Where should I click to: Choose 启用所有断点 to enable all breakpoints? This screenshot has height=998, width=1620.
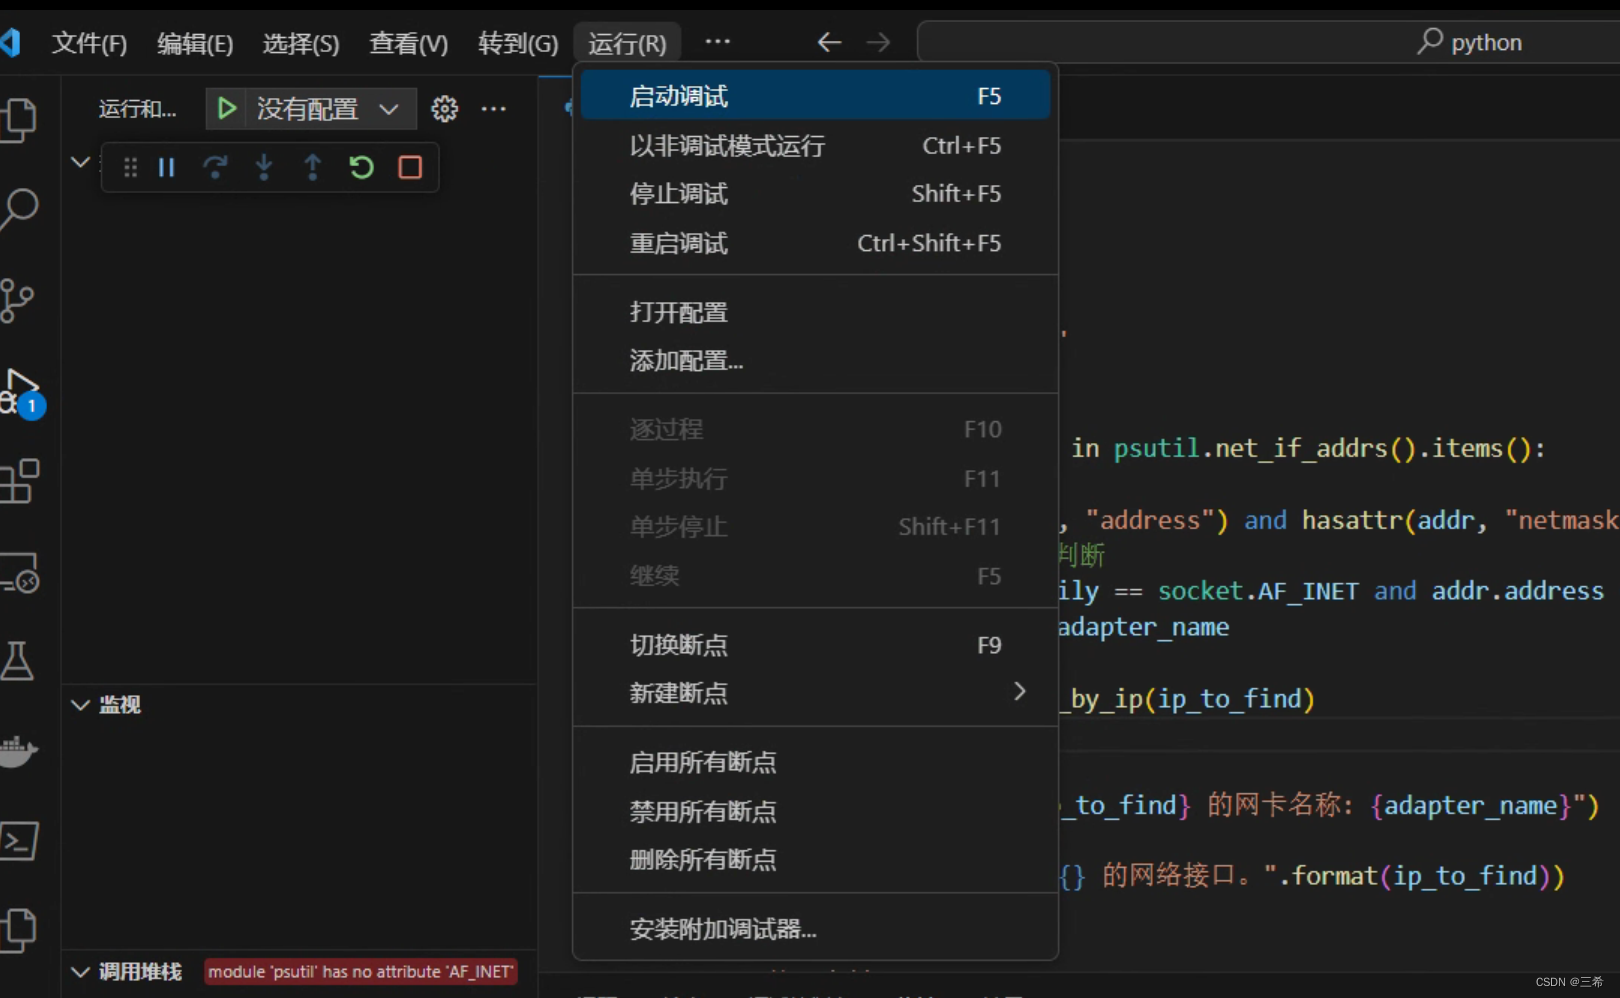tap(702, 763)
